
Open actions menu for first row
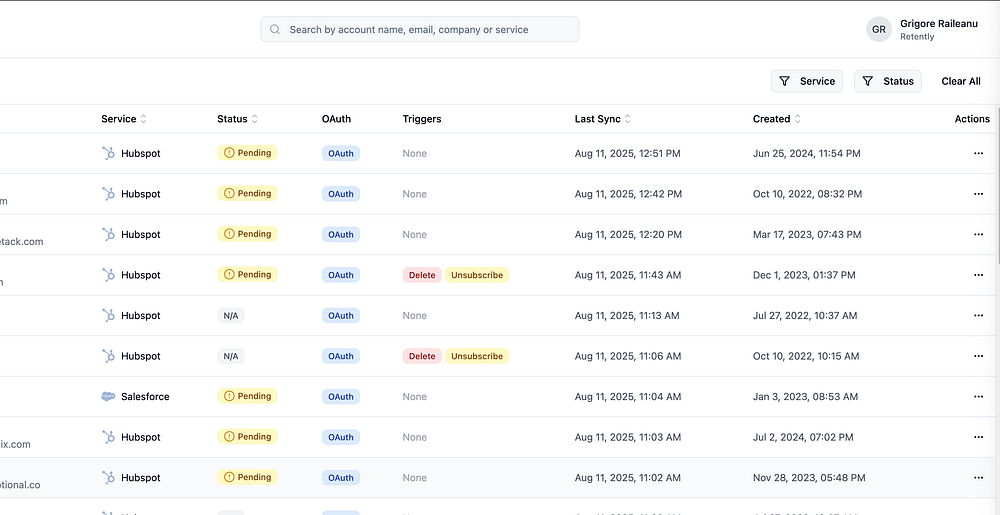(x=978, y=154)
